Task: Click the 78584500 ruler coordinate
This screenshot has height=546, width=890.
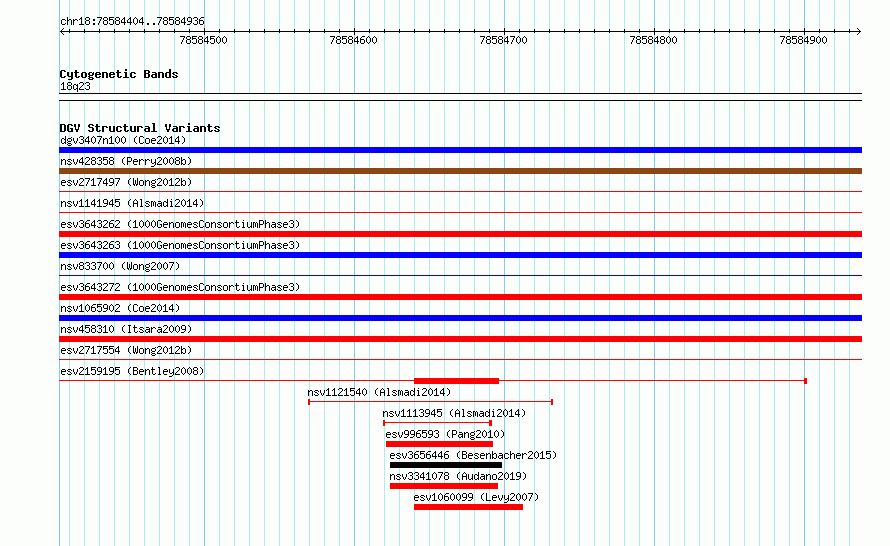Action: click(x=203, y=40)
